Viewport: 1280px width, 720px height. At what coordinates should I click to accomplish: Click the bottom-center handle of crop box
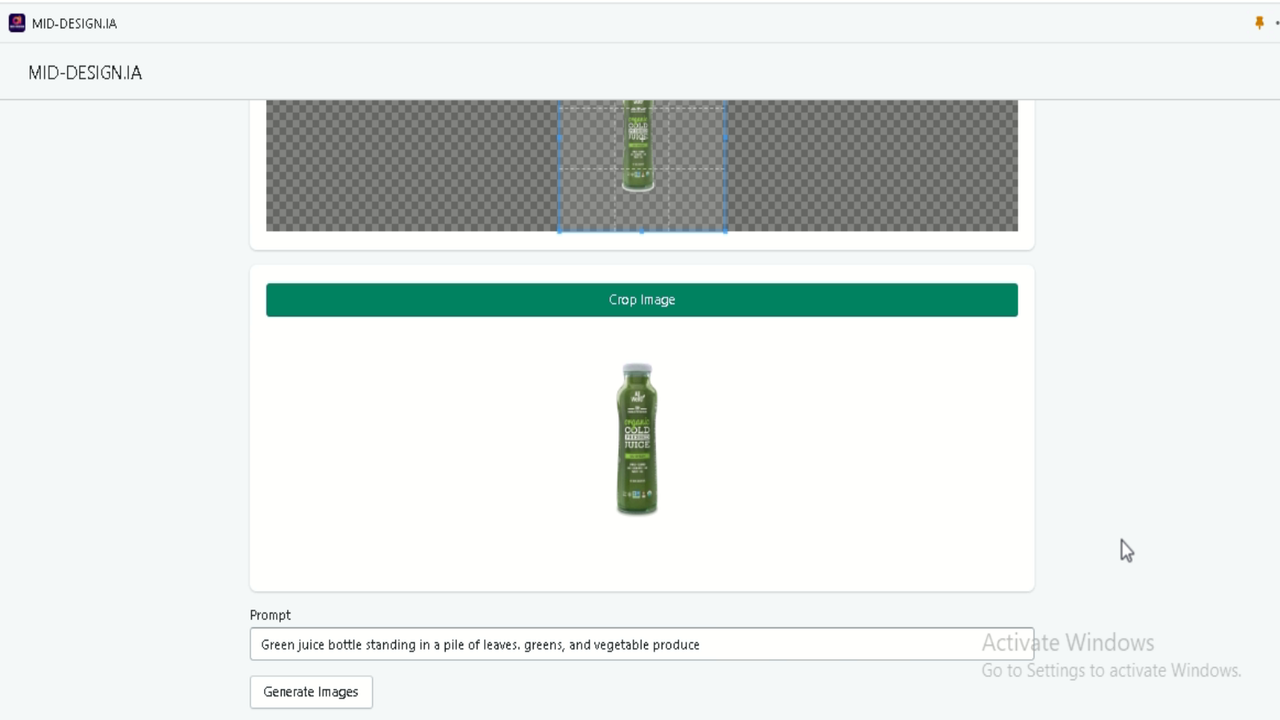(x=642, y=231)
